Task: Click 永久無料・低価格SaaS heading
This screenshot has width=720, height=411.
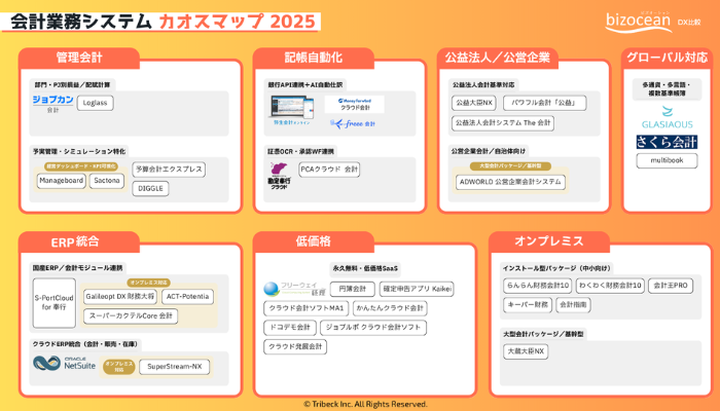Action: click(x=365, y=268)
